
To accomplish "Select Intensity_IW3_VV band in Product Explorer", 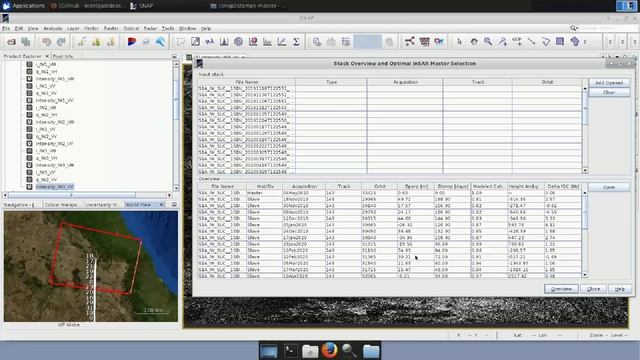I will tap(54, 187).
